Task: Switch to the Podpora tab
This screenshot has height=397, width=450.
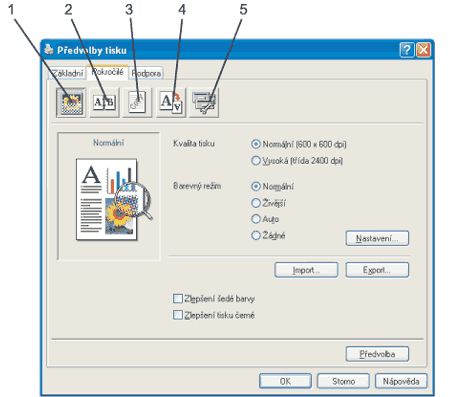Action: click(146, 73)
